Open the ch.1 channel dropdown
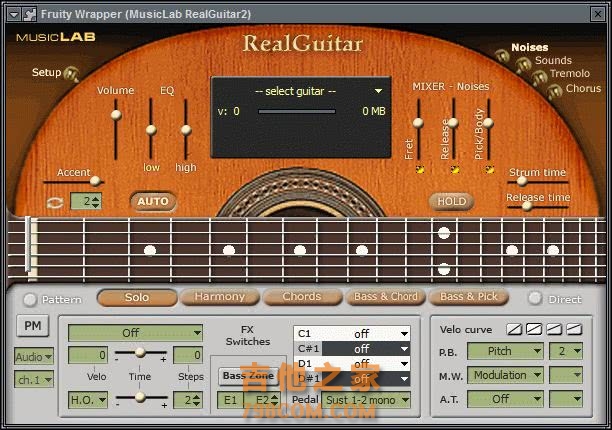The width and height of the screenshot is (612, 430). (34, 379)
